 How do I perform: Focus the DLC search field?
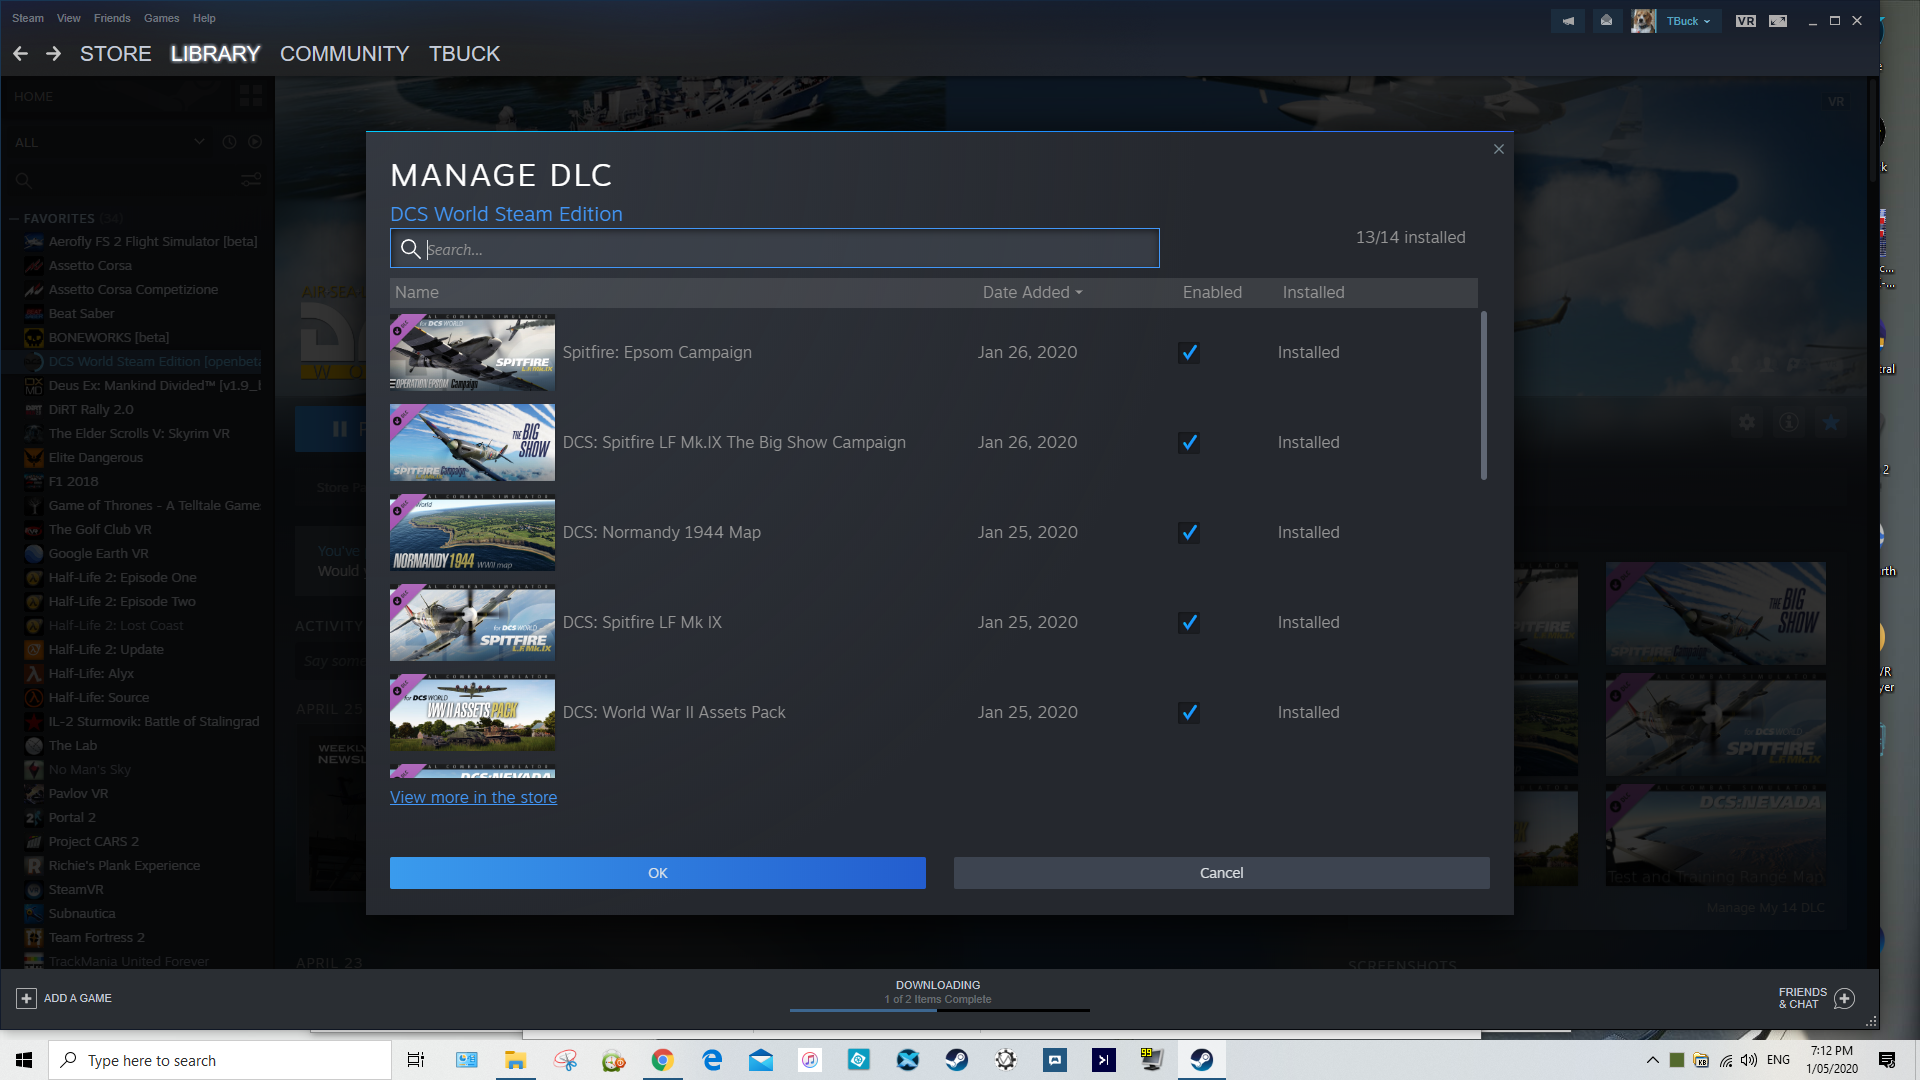coord(775,248)
